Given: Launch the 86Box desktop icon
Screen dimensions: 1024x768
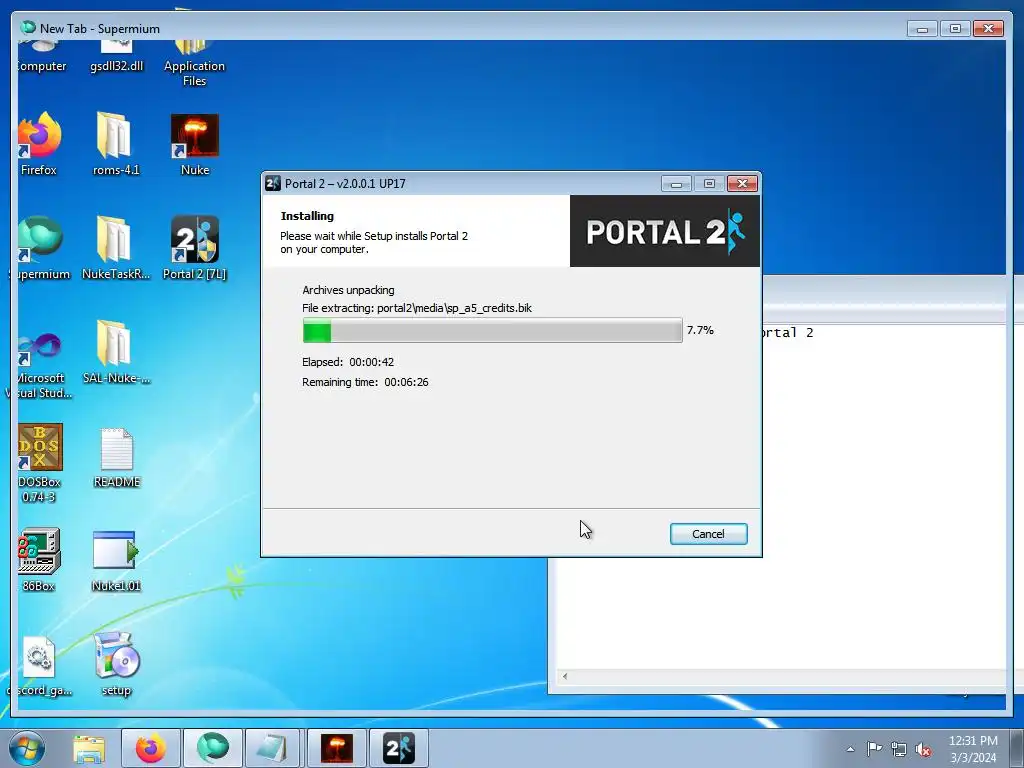Looking at the screenshot, I should (39, 560).
